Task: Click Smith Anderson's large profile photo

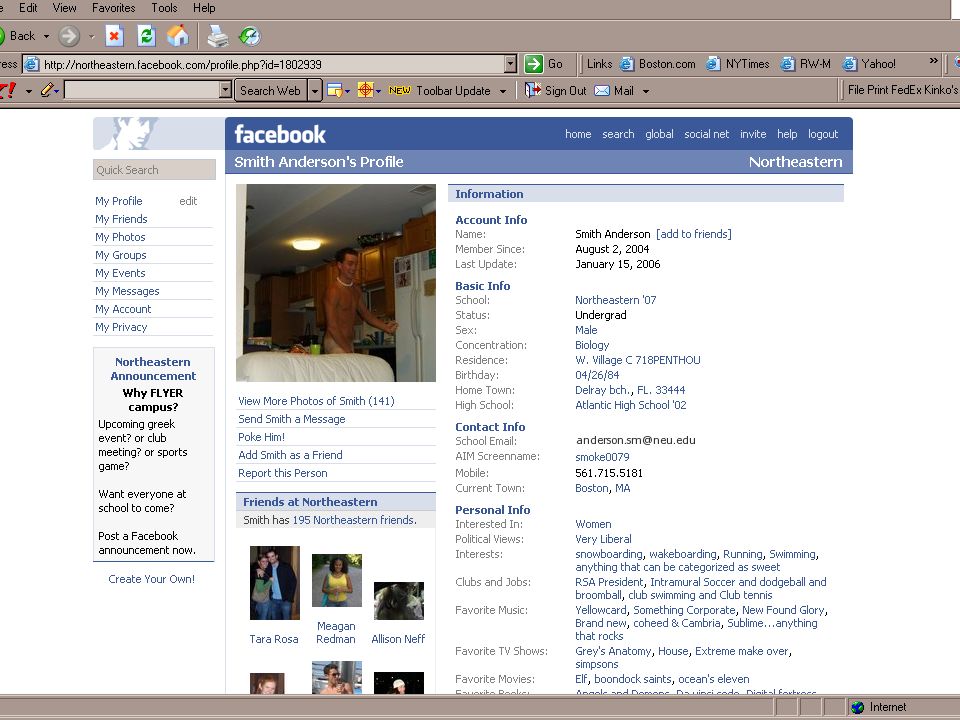Action: [336, 283]
